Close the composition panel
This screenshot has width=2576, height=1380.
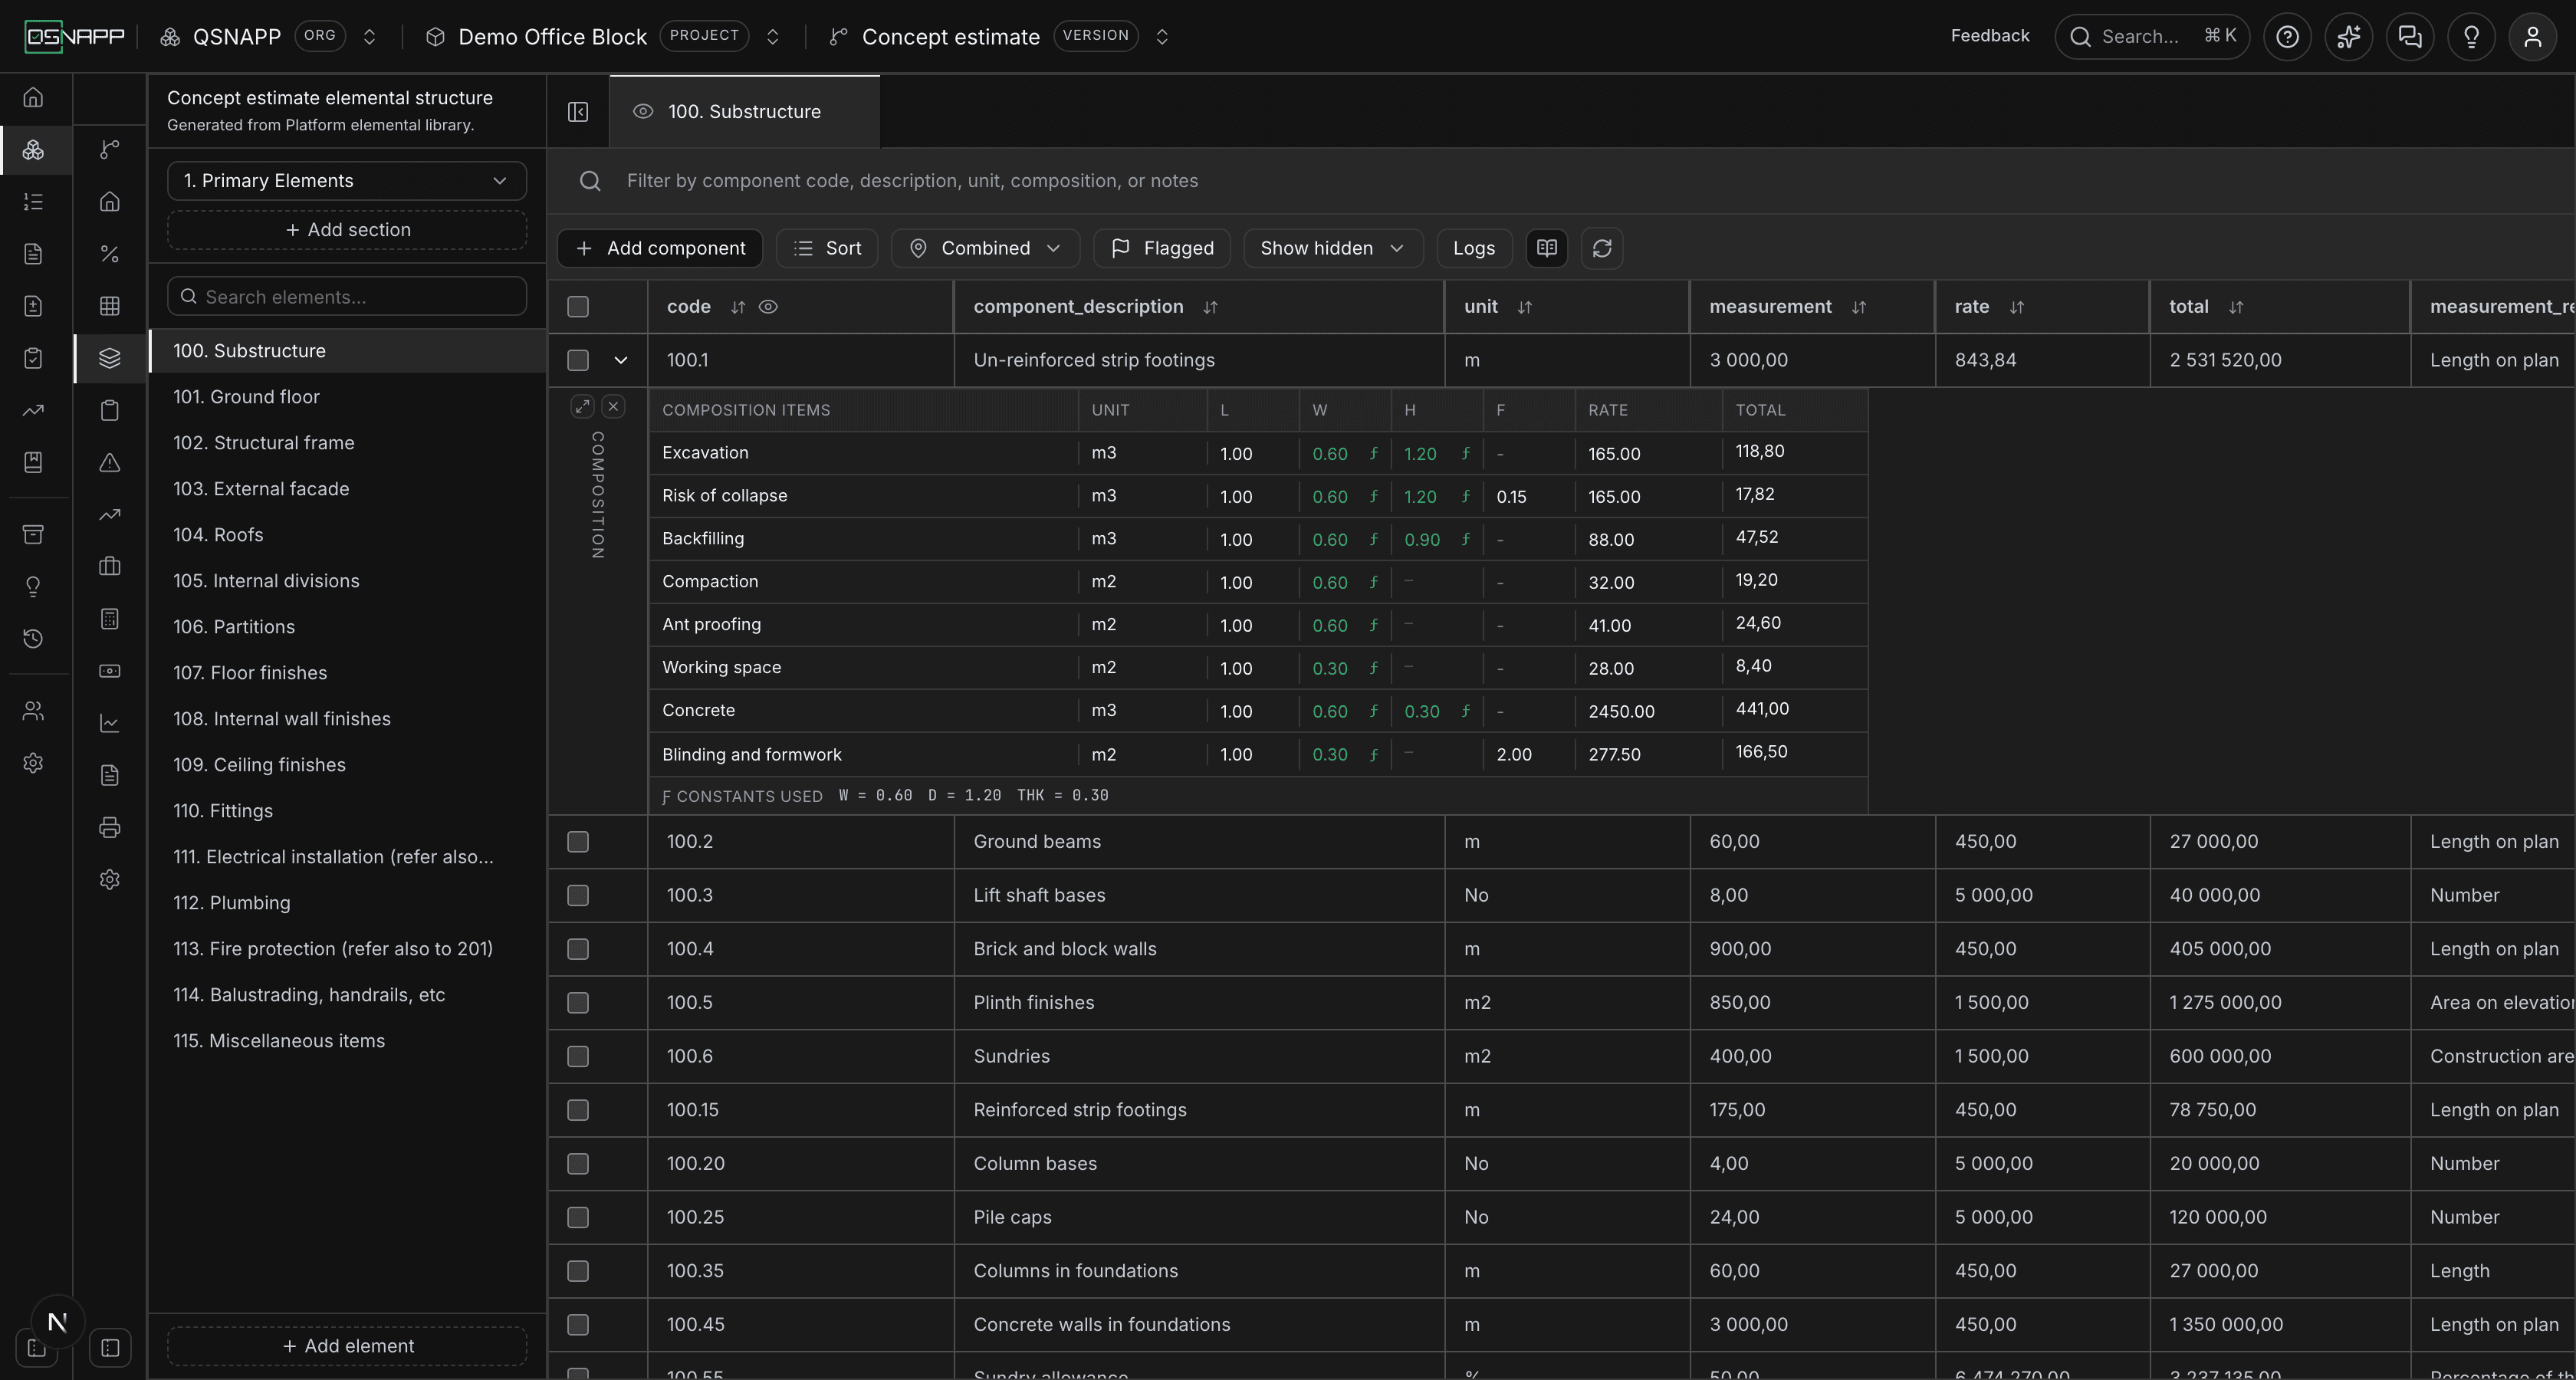pyautogui.click(x=614, y=406)
